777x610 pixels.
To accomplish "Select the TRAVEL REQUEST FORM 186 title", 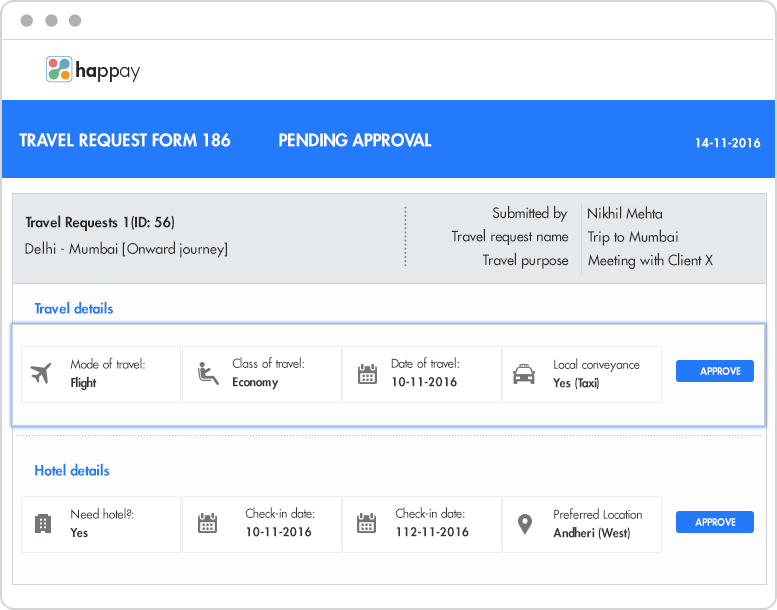I will [x=125, y=140].
